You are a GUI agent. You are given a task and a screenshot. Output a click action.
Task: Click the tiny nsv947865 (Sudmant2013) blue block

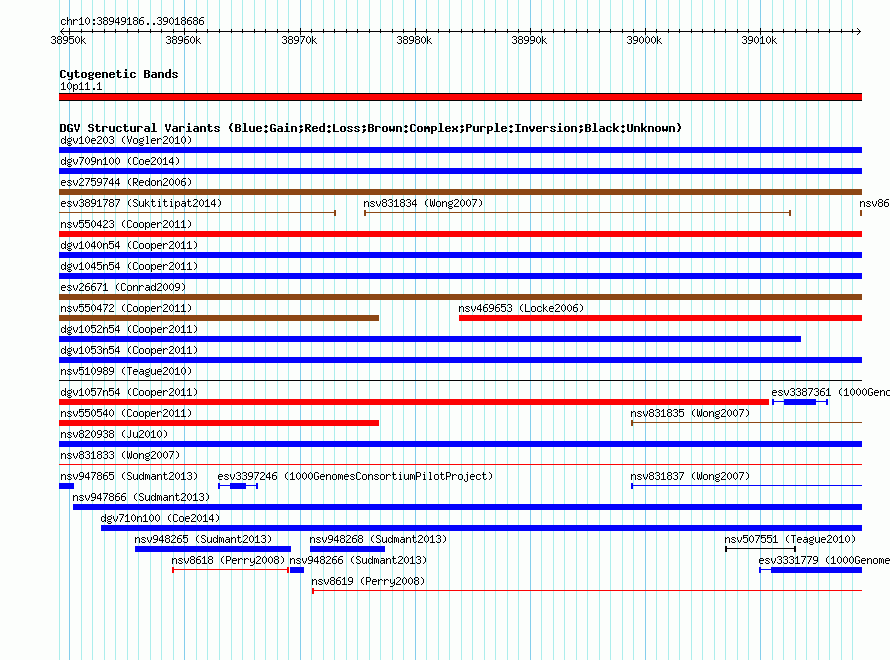point(66,486)
